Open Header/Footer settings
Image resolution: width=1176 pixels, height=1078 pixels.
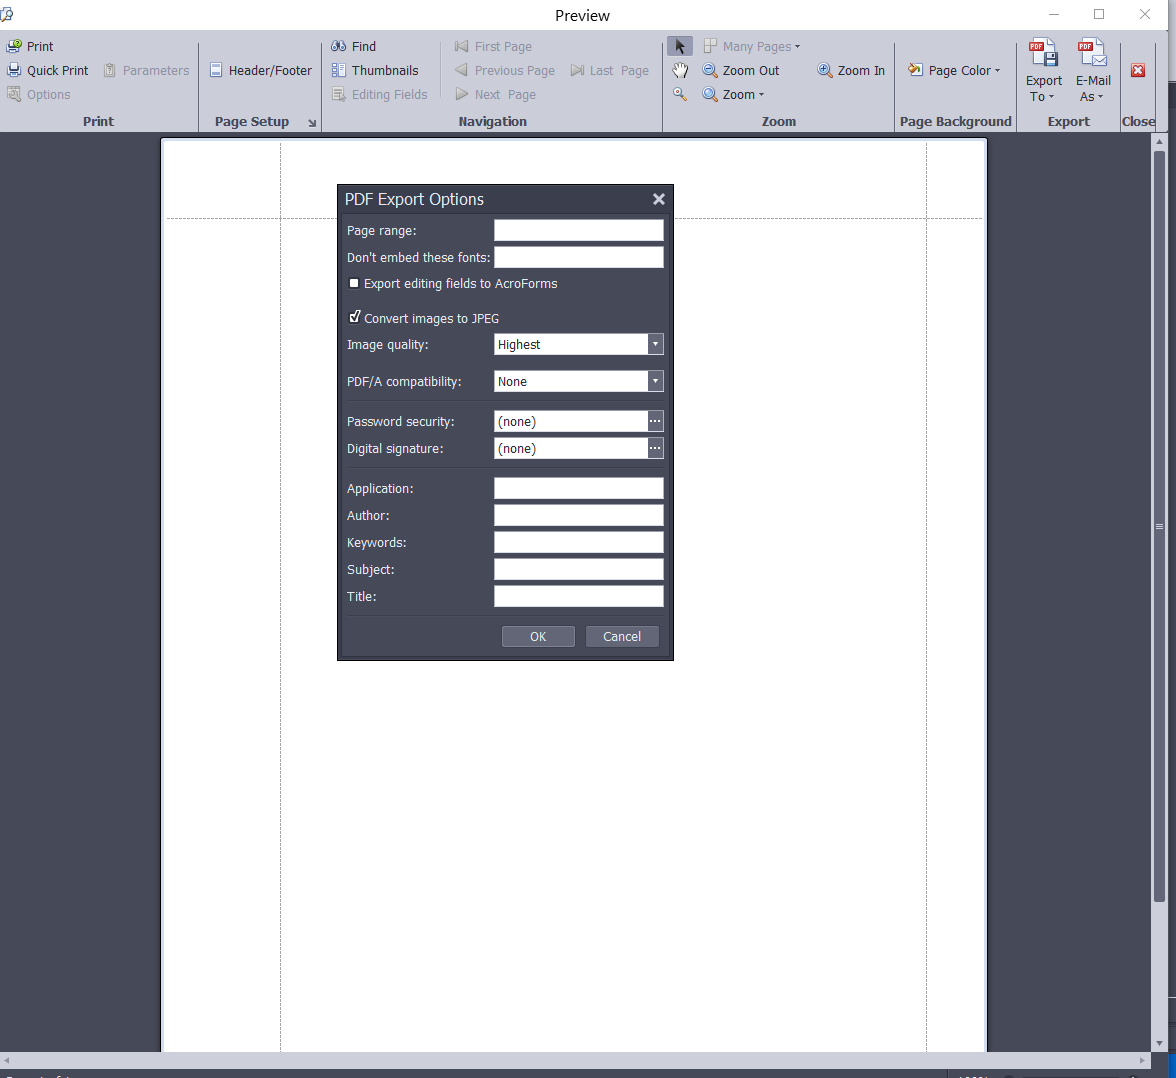click(x=260, y=70)
